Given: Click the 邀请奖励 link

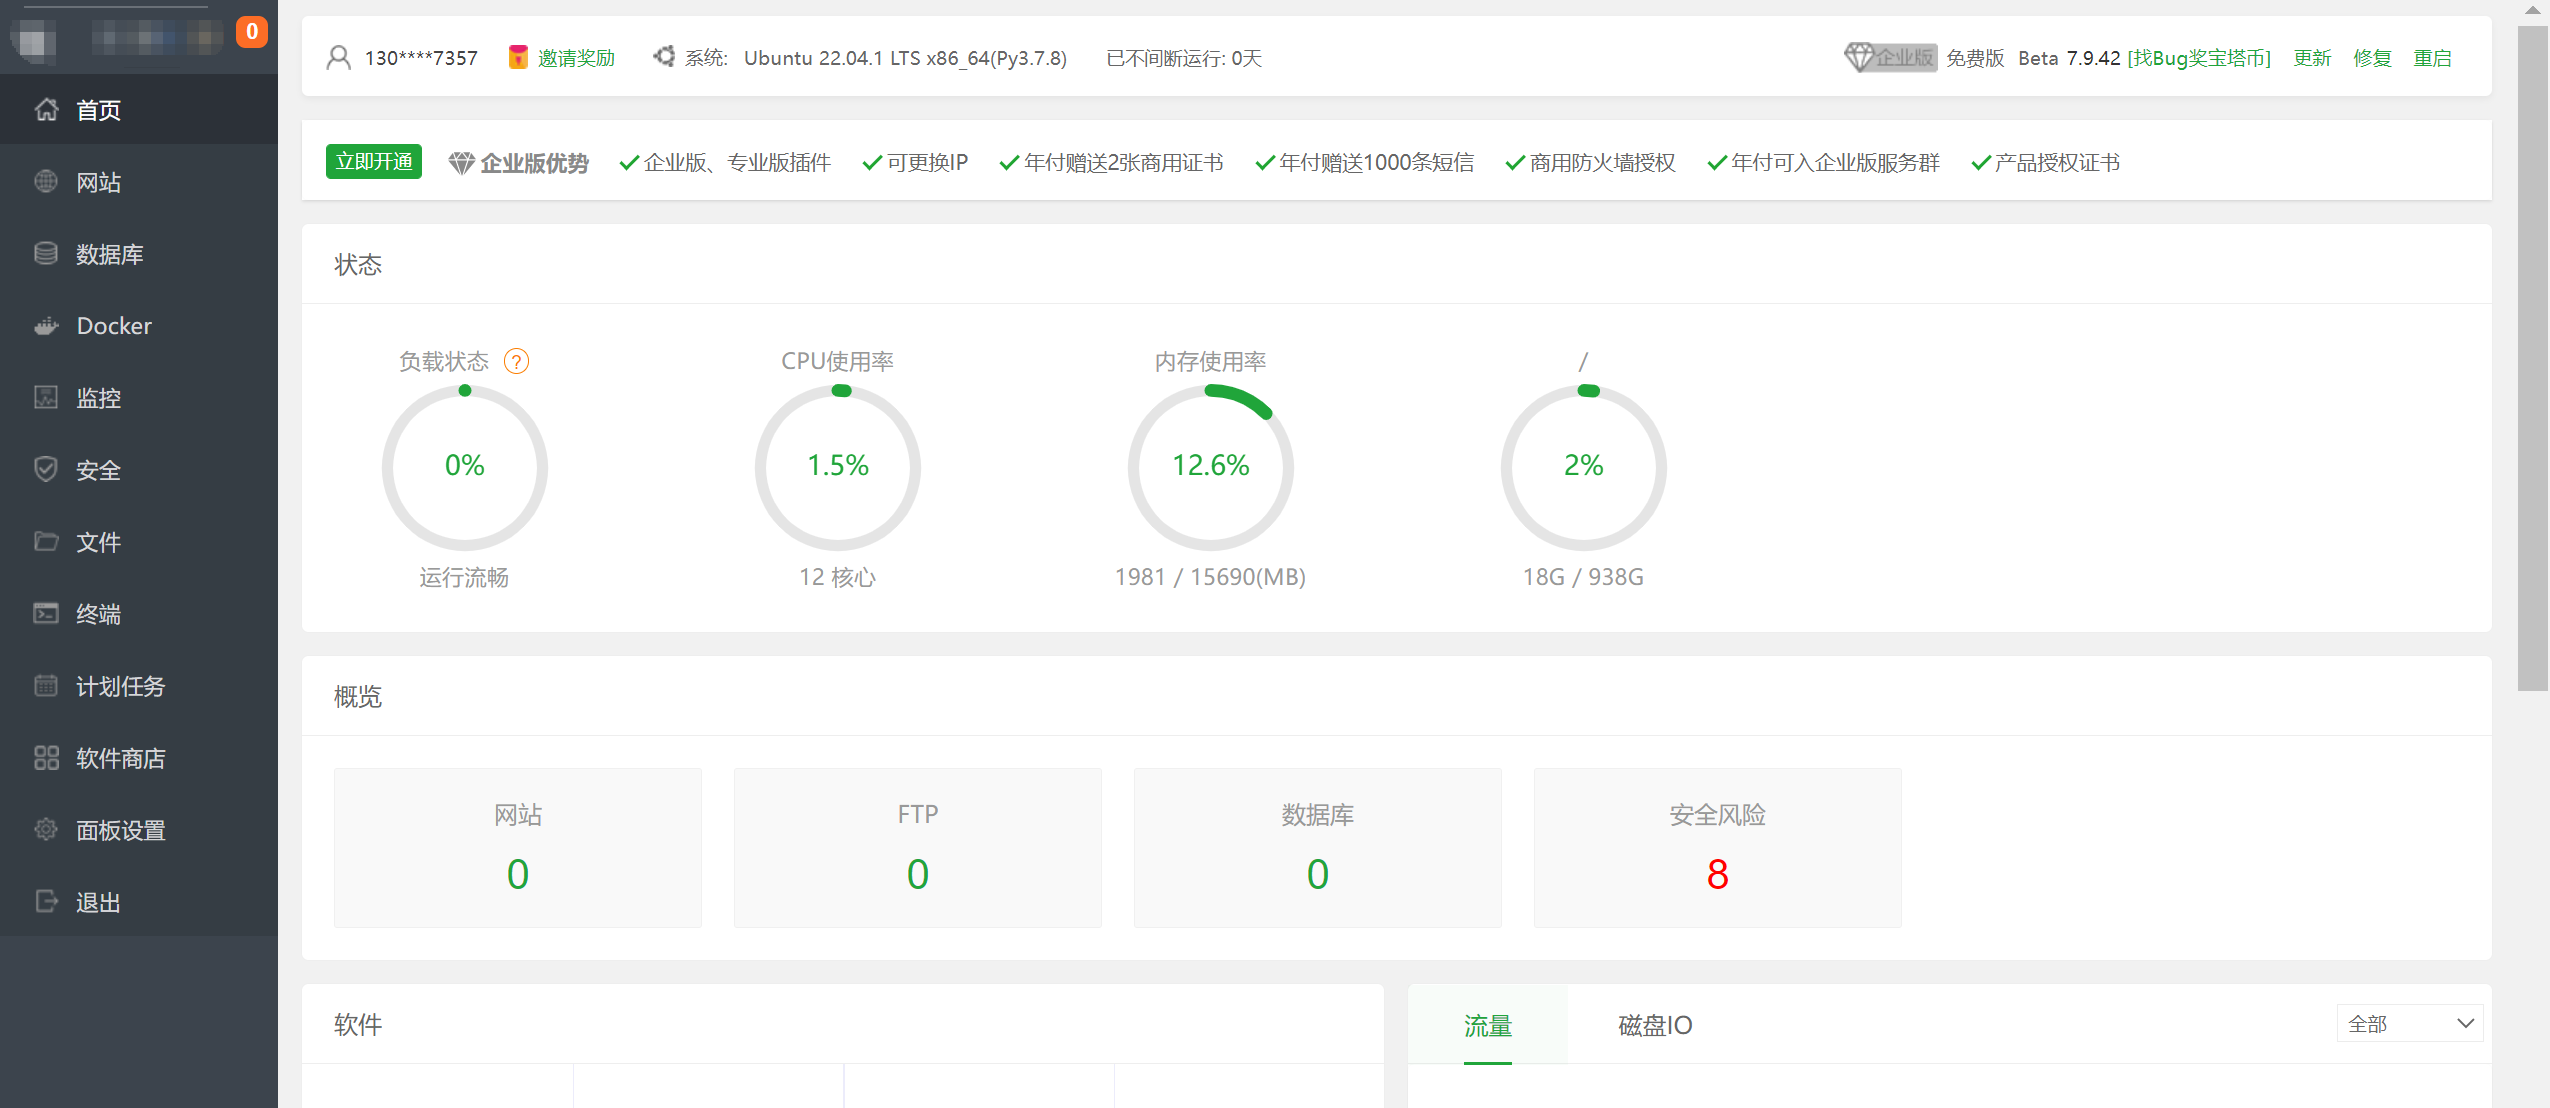Looking at the screenshot, I should [x=576, y=58].
